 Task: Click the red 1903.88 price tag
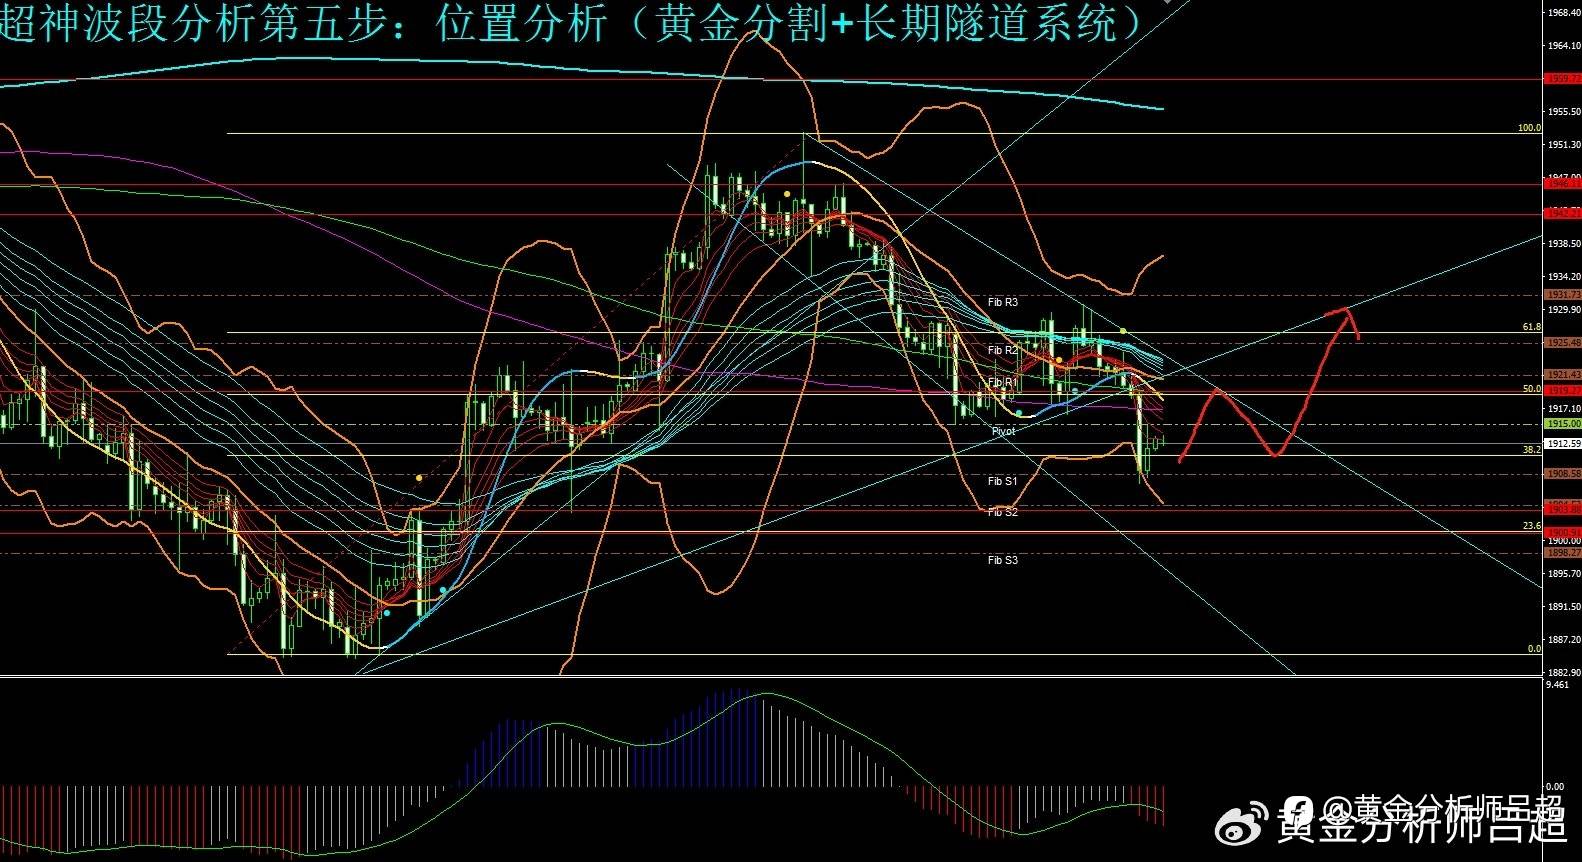coord(1563,509)
